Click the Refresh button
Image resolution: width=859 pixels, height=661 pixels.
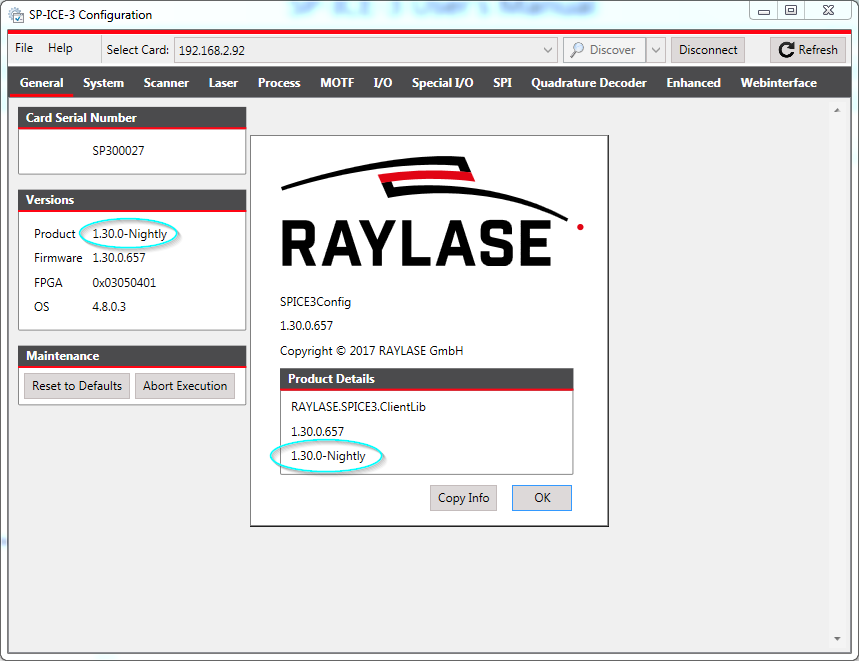coord(808,50)
